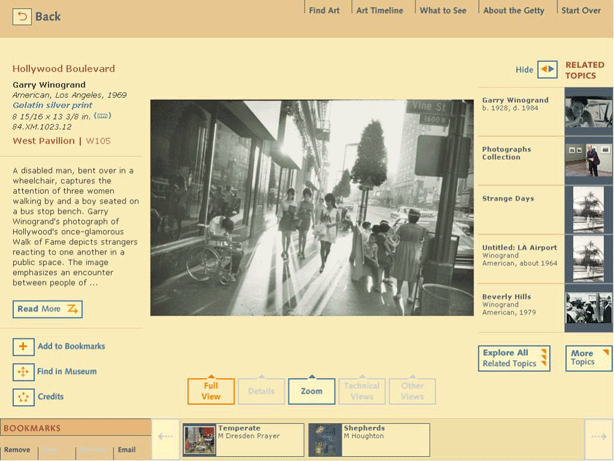Viewport: 614px width, 461px height.
Task: Open the Find Art menu
Action: 324,11
